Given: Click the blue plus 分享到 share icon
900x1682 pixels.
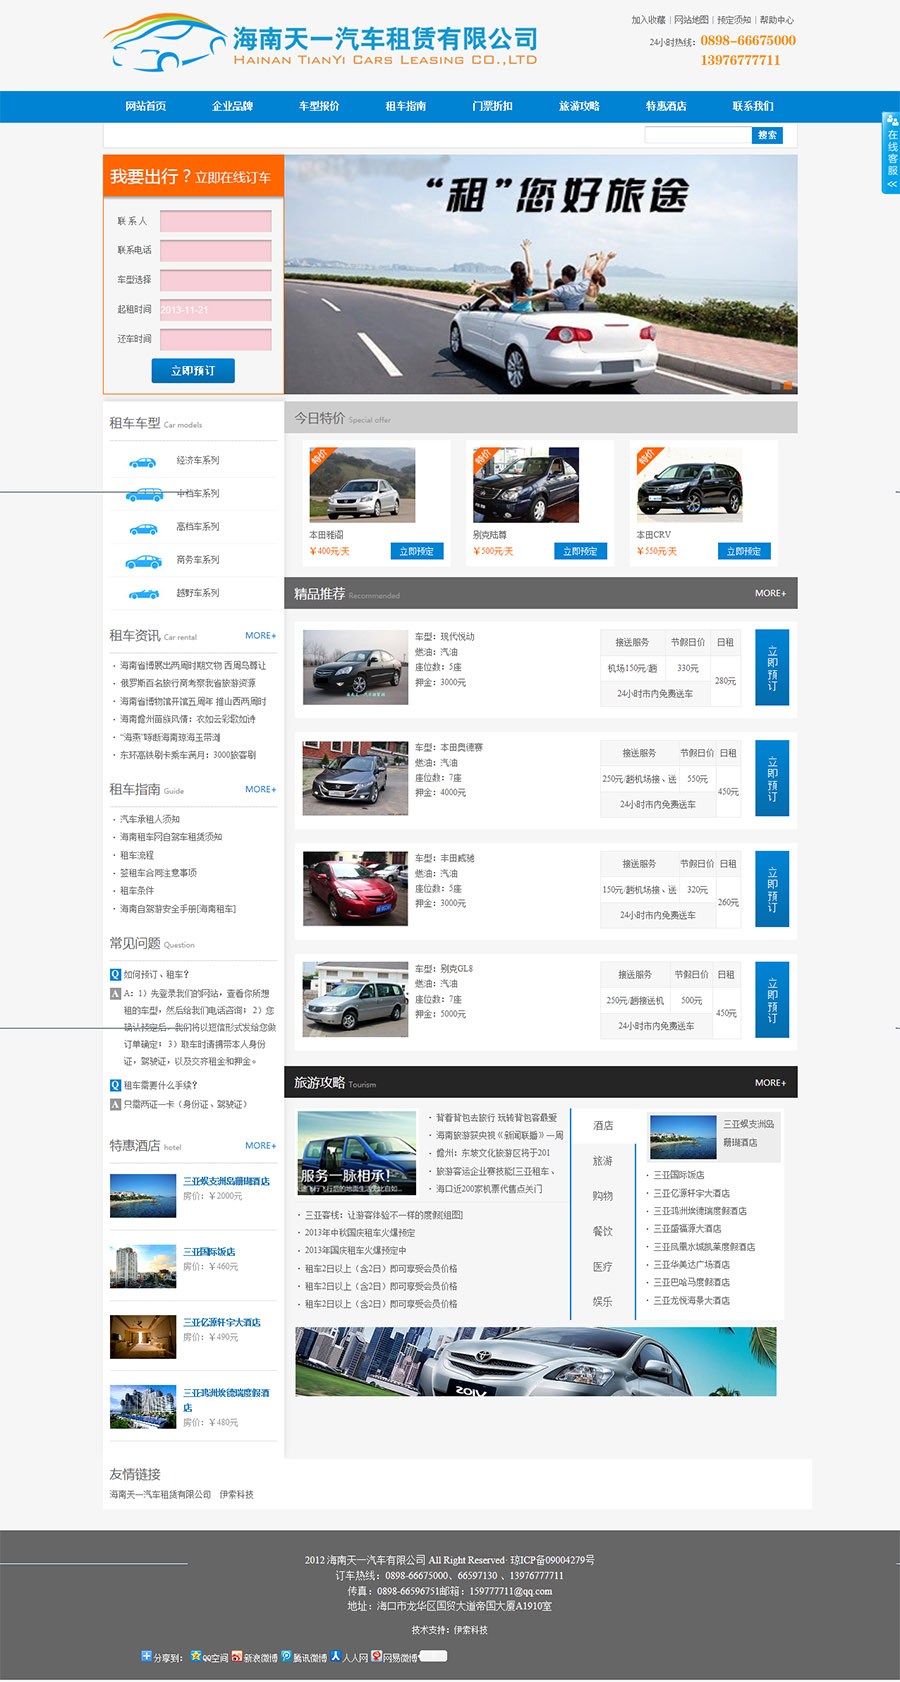Looking at the screenshot, I should (146, 1656).
